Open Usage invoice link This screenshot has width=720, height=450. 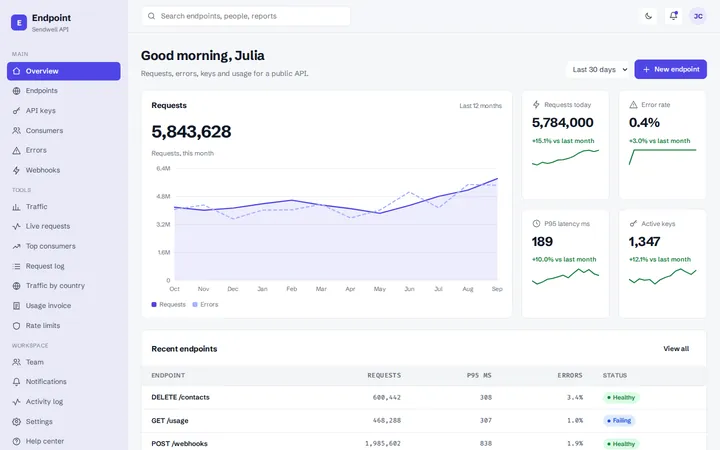(64, 306)
